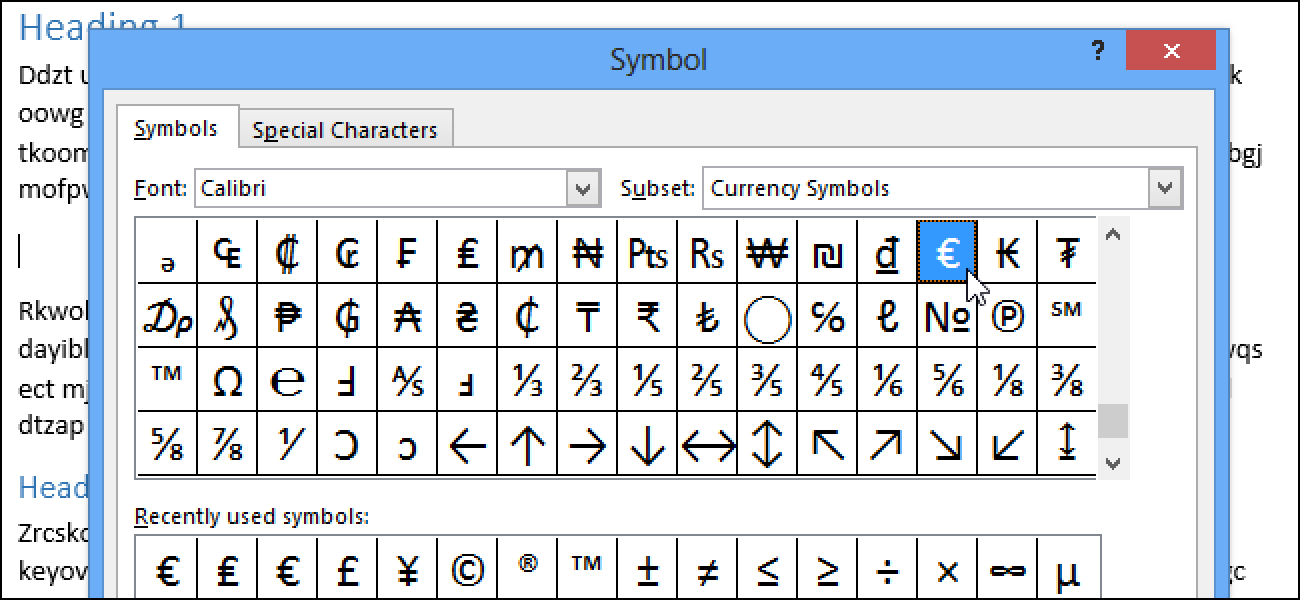Switch to the Special Characters tab
The image size is (1300, 600).
(x=345, y=130)
